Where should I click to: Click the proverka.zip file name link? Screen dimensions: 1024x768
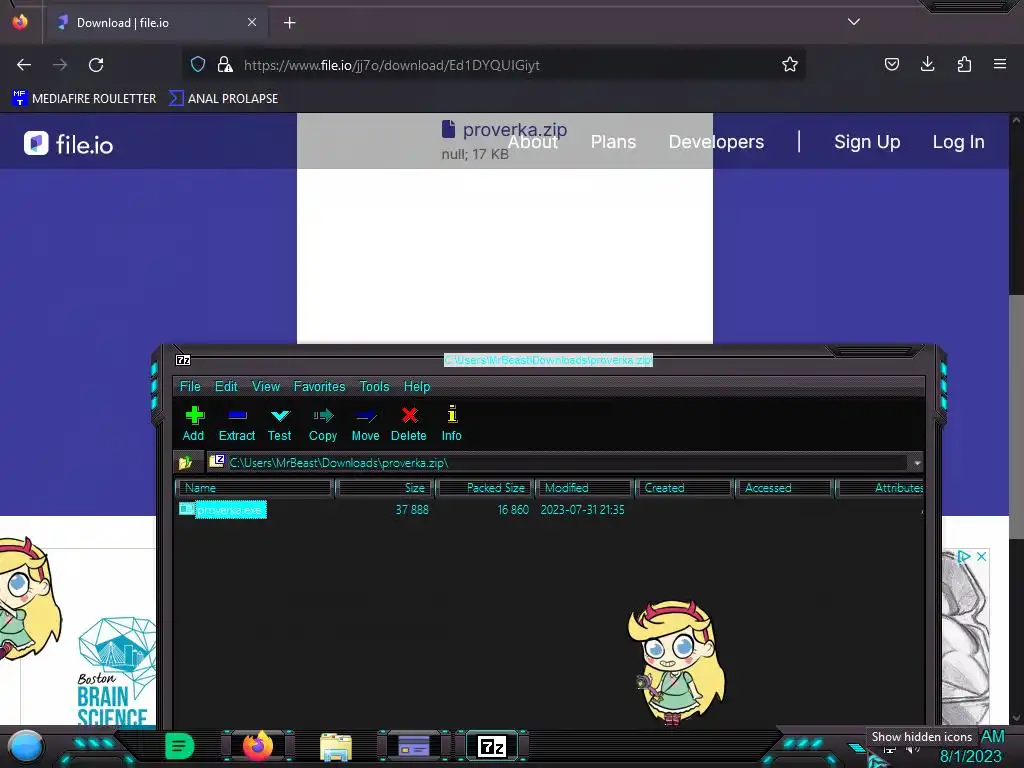point(515,130)
